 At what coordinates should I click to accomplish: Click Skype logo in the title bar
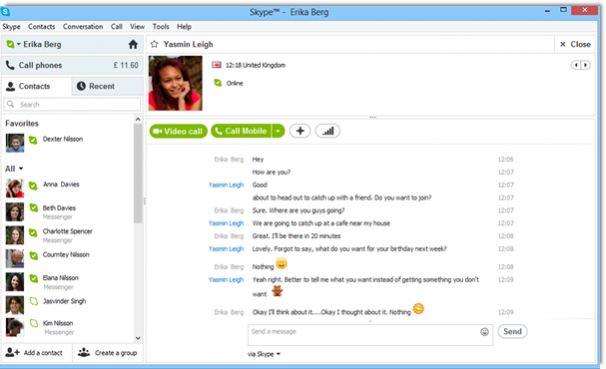pos(5,12)
